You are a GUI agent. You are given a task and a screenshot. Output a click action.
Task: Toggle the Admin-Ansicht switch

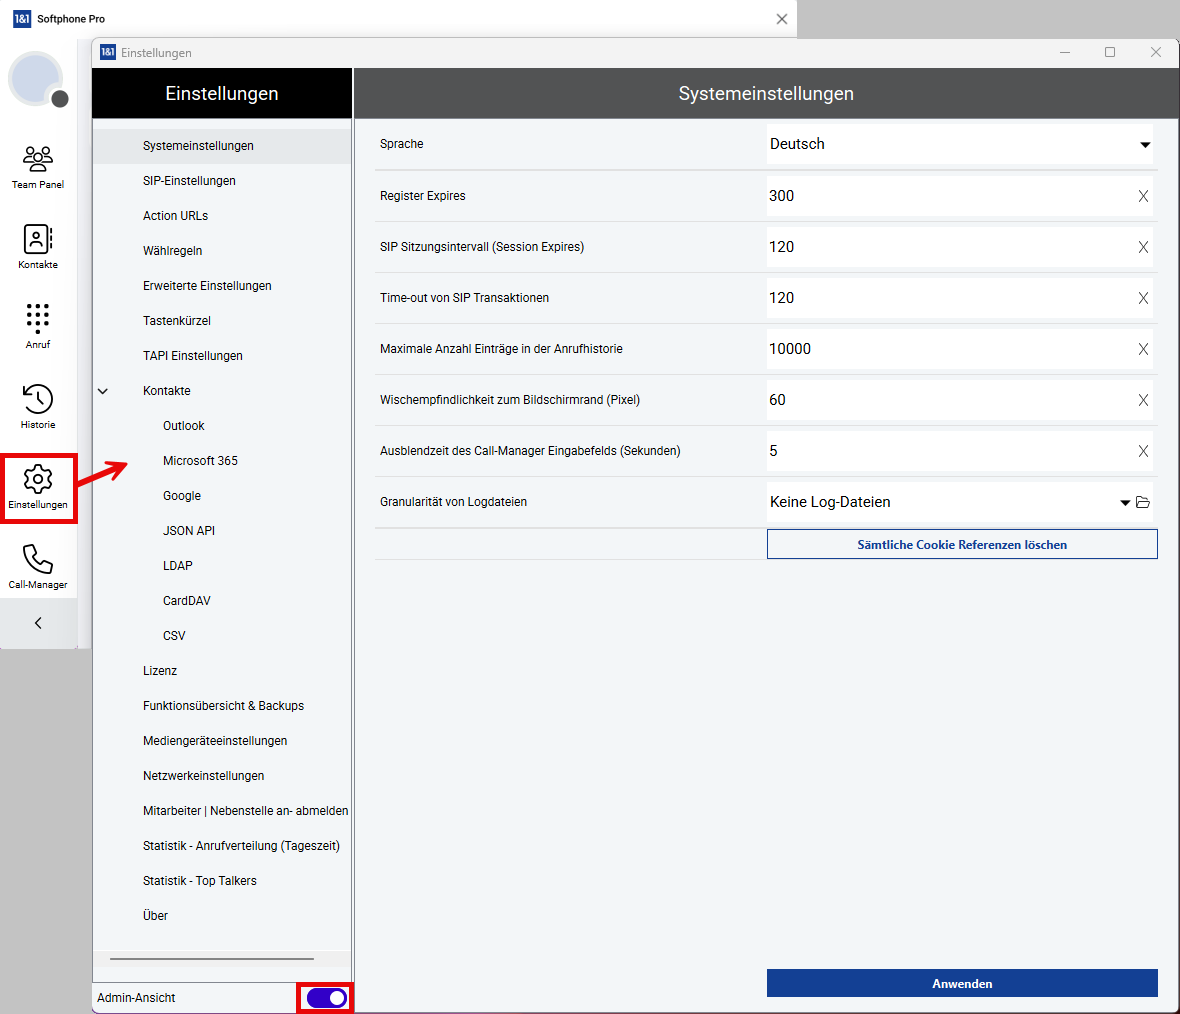326,998
